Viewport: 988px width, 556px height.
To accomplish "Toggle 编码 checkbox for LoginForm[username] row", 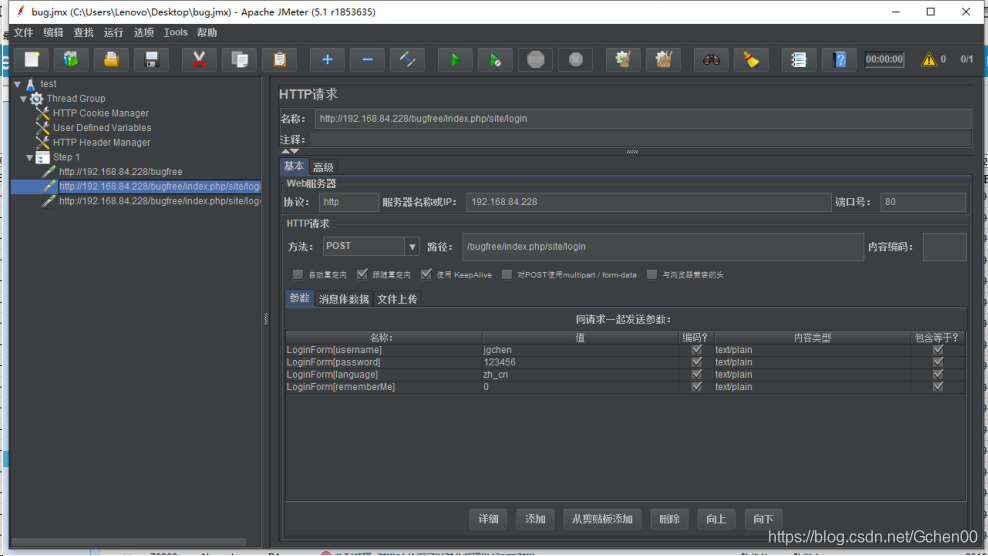I will coord(696,349).
